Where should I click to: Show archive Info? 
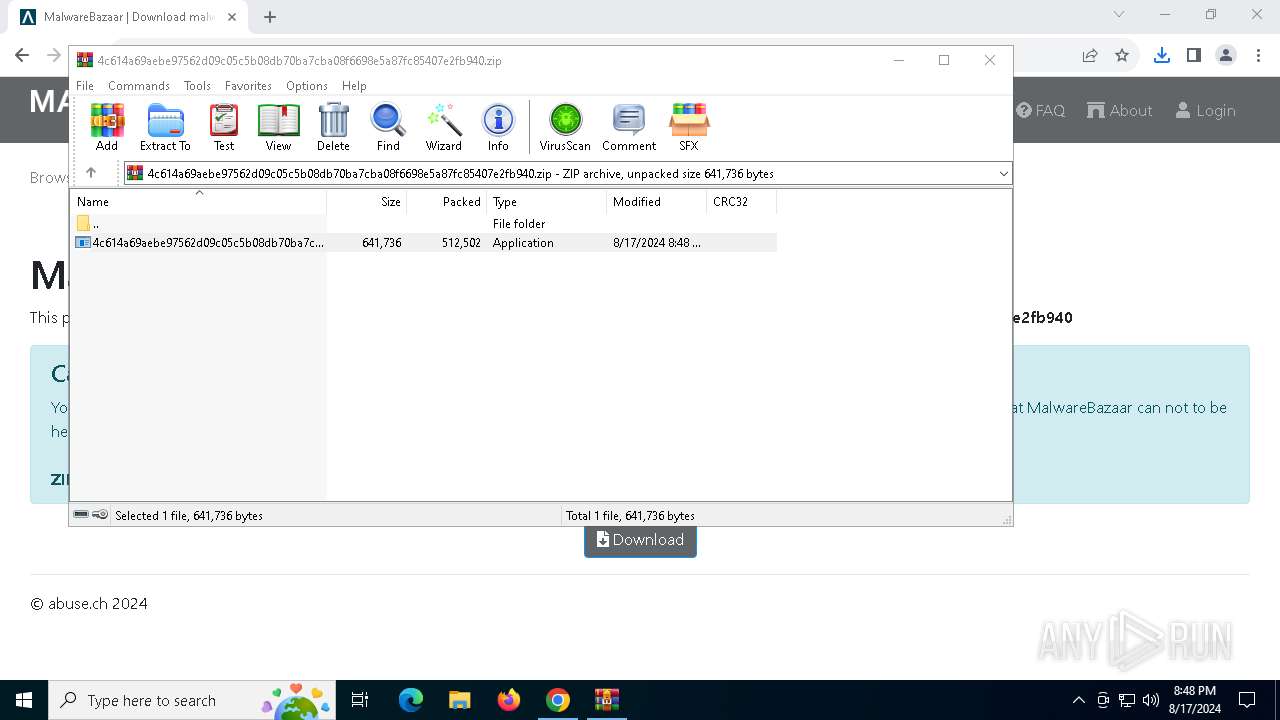498,127
